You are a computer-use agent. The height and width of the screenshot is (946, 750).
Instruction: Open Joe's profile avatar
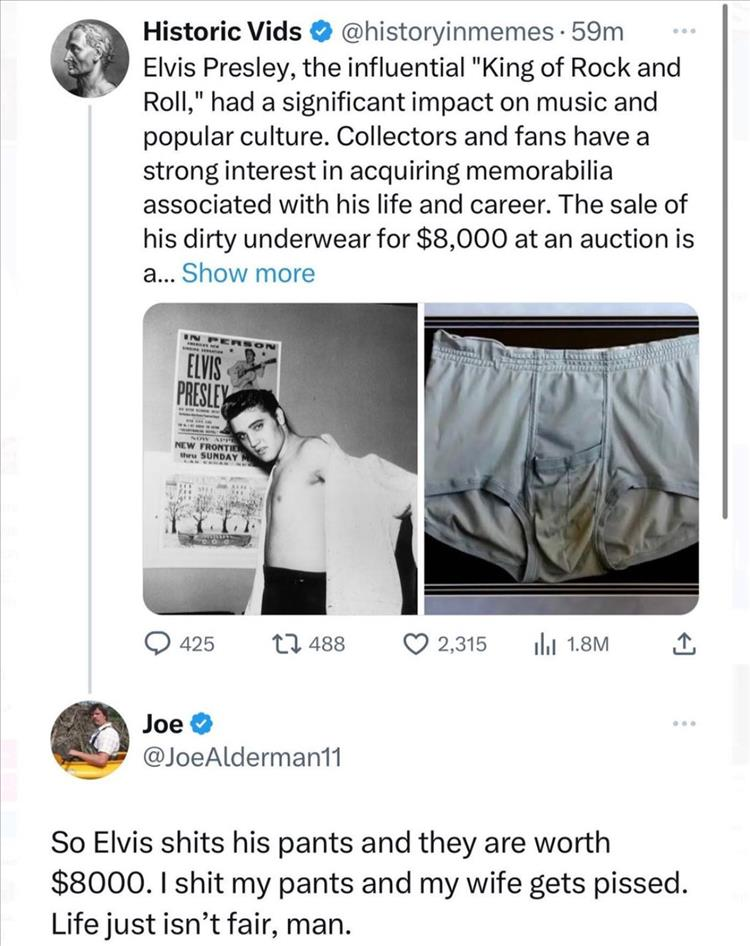tap(90, 740)
